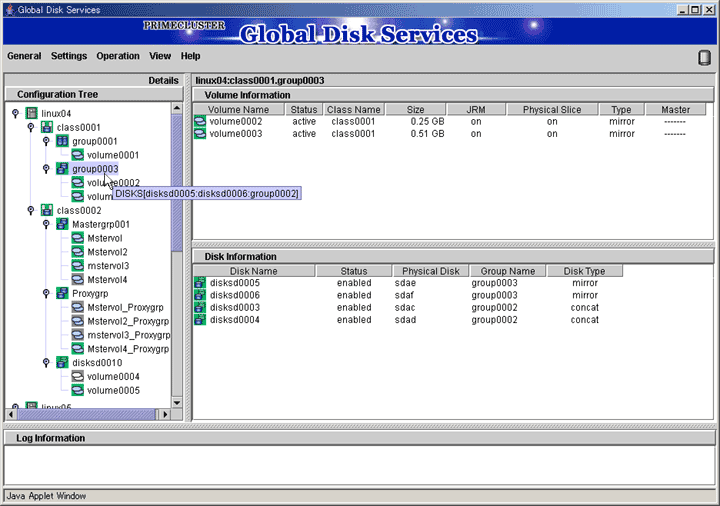Collapse the Mastergrp001 tree node
Image resolution: width=720 pixels, height=506 pixels.
click(x=46, y=224)
